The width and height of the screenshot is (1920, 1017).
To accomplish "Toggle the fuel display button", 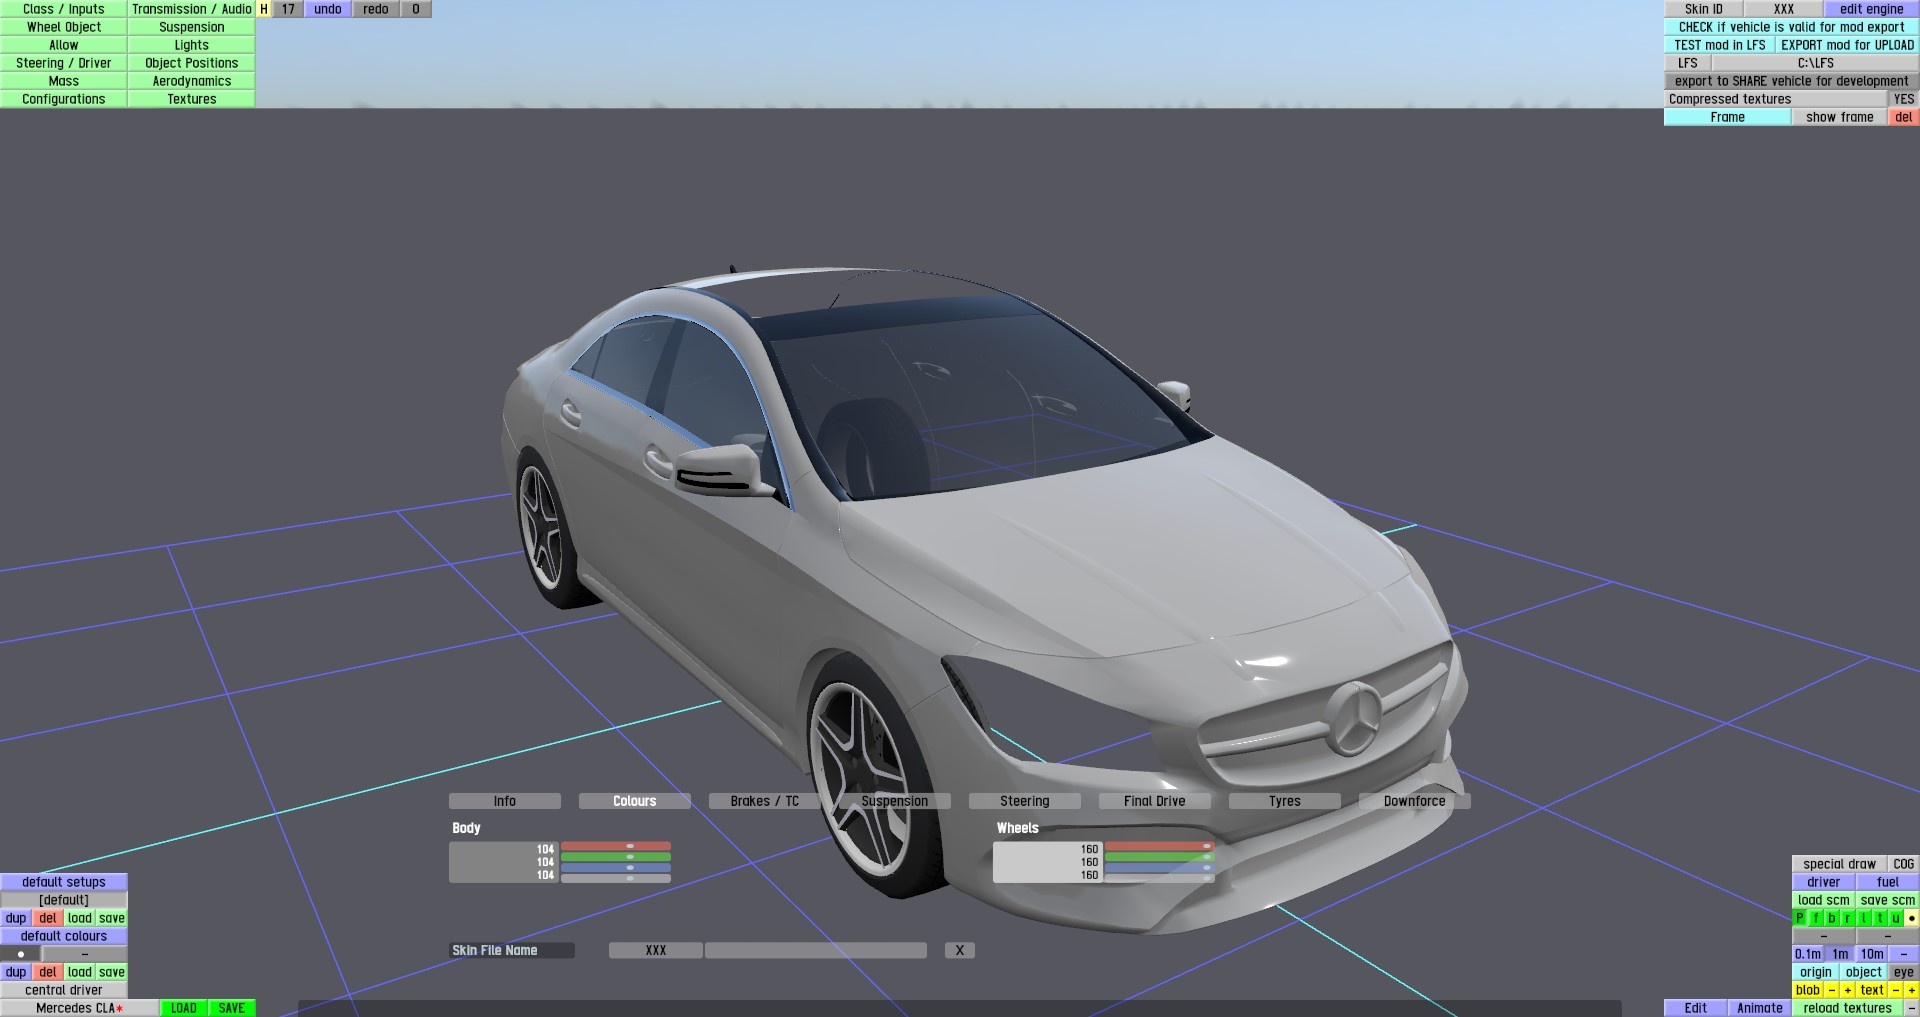I will pyautogui.click(x=1888, y=882).
